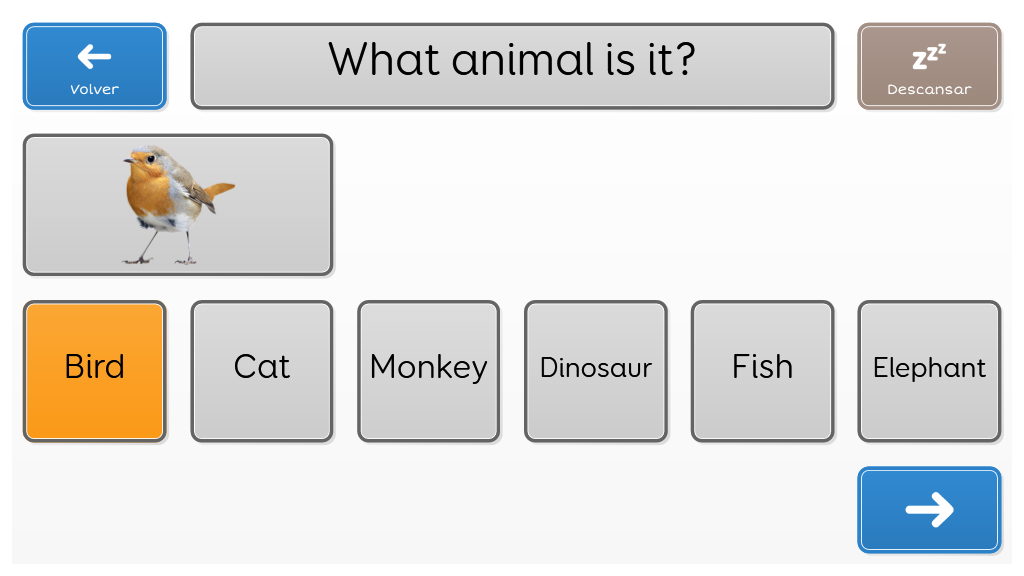Click the Descansar text label

(x=929, y=89)
